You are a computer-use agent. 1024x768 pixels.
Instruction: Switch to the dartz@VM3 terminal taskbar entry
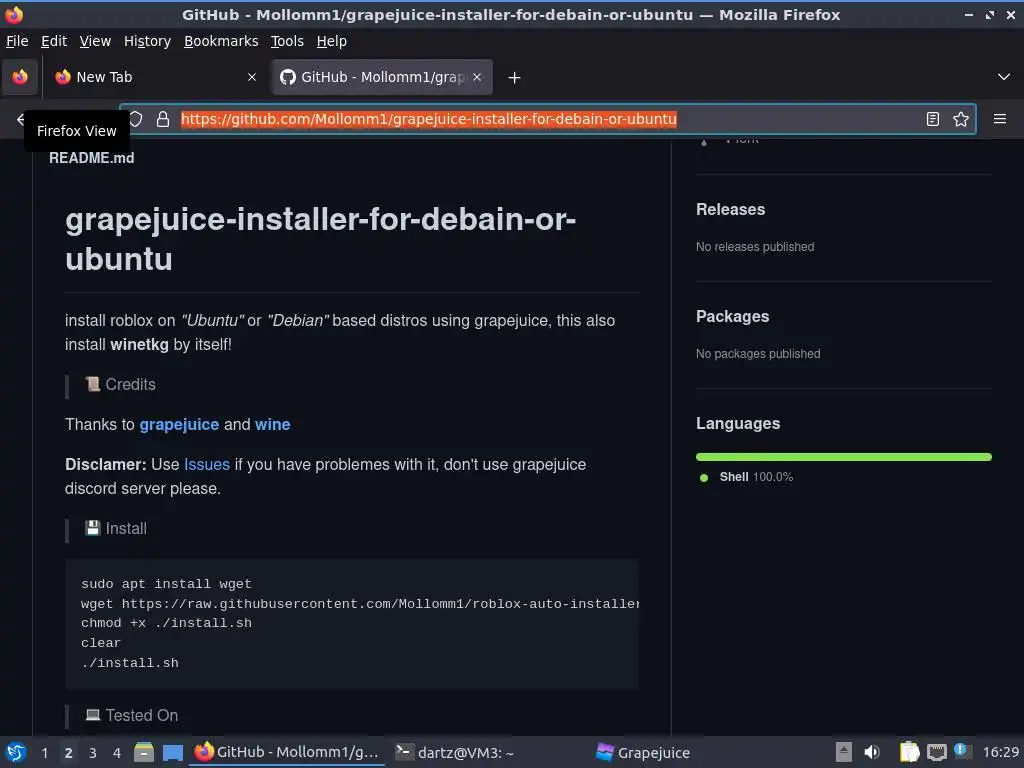(x=455, y=752)
